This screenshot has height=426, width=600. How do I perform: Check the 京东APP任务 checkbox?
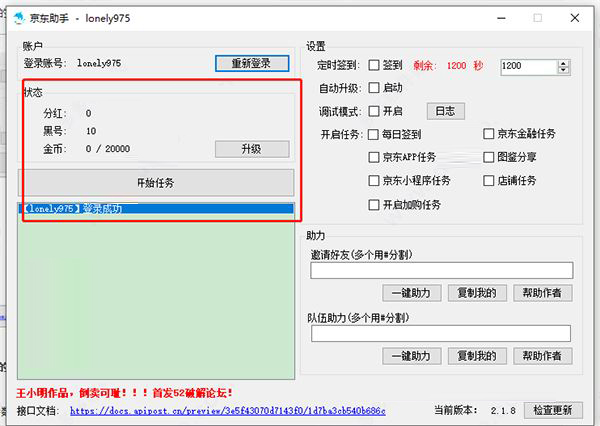(373, 157)
